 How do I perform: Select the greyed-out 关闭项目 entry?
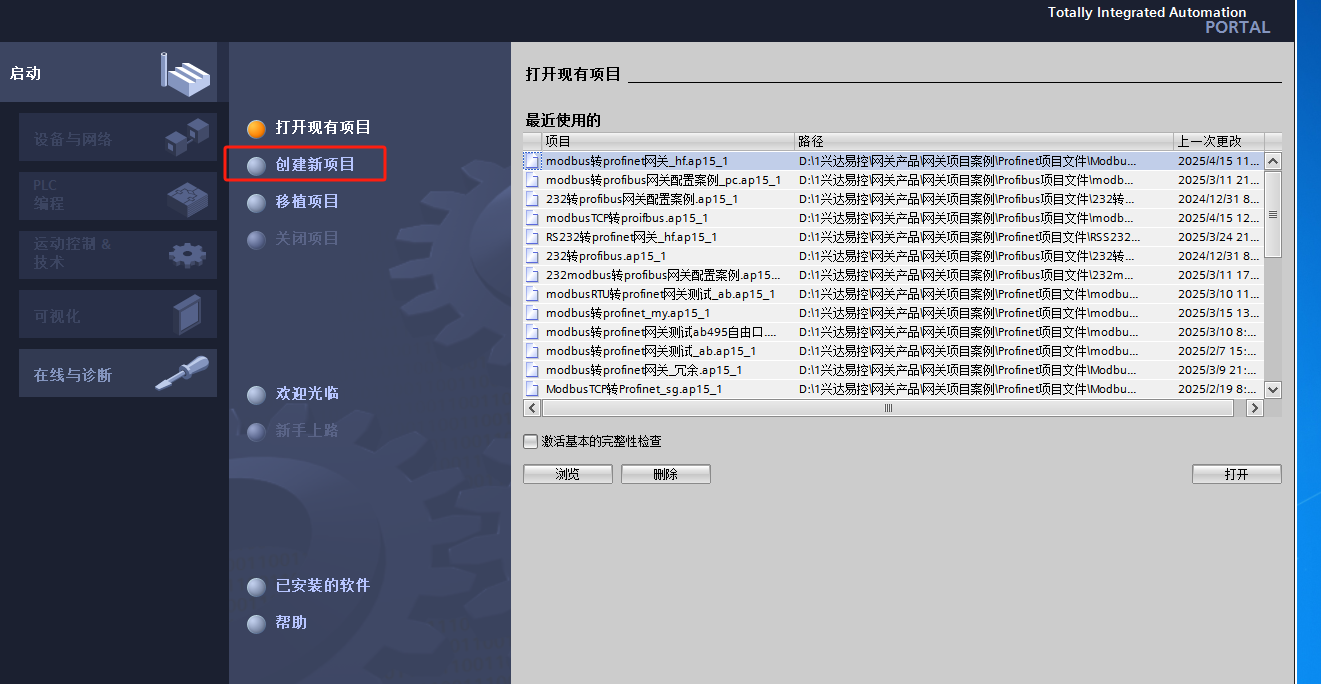[307, 238]
